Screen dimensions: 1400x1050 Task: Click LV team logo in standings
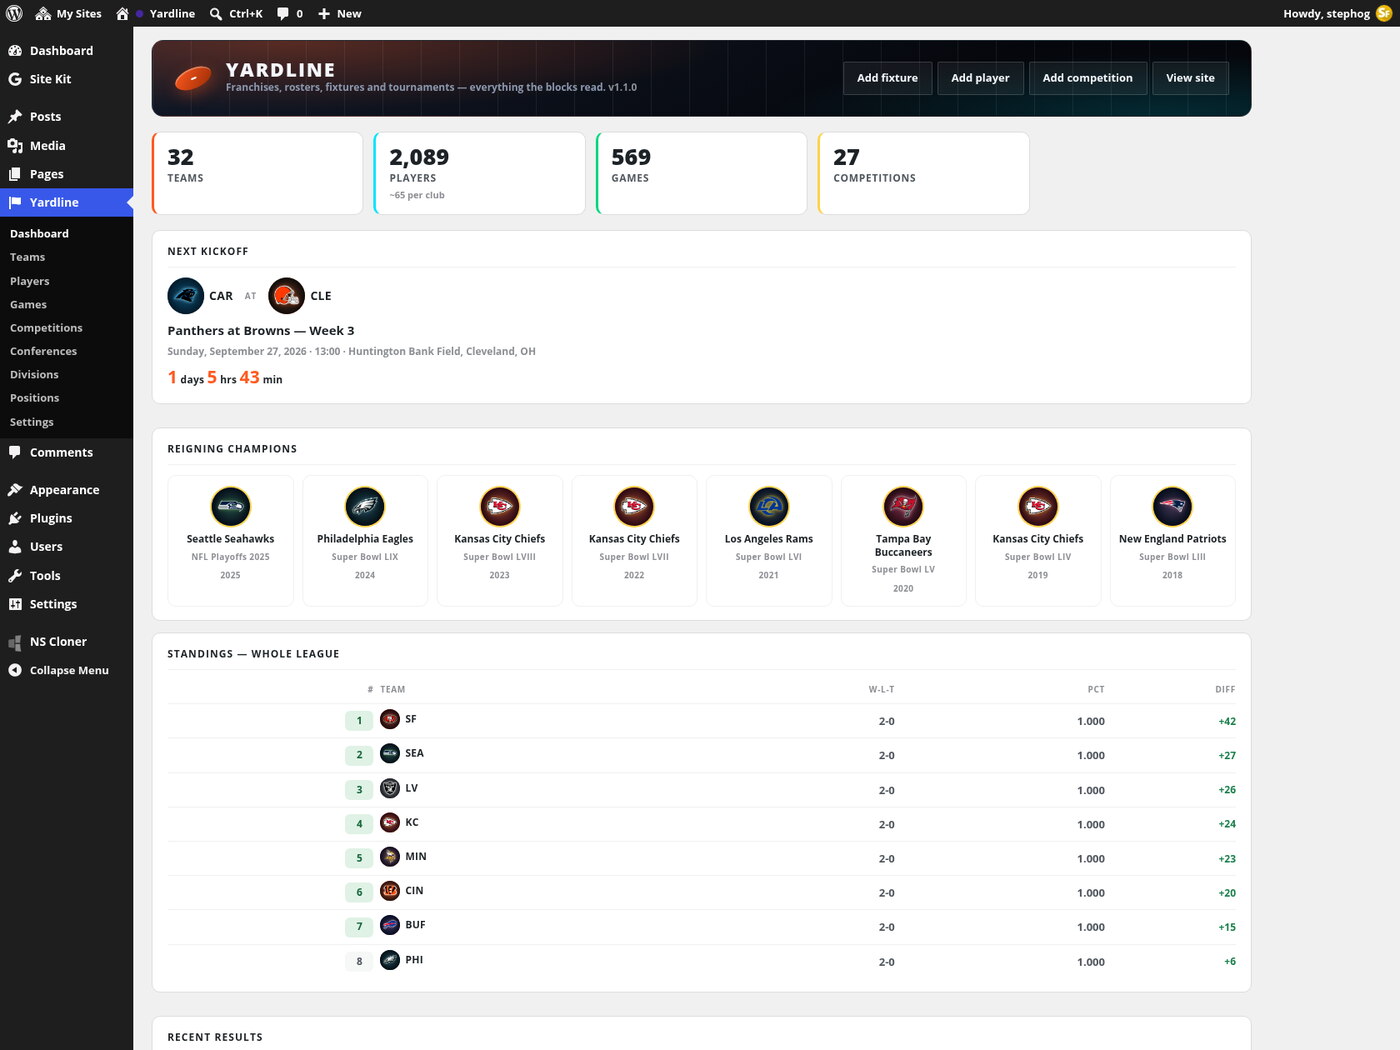[390, 789]
